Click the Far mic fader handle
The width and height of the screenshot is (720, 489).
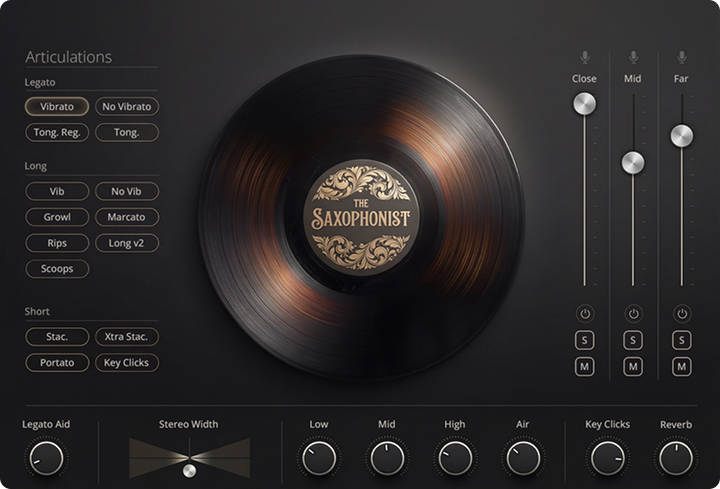(682, 136)
